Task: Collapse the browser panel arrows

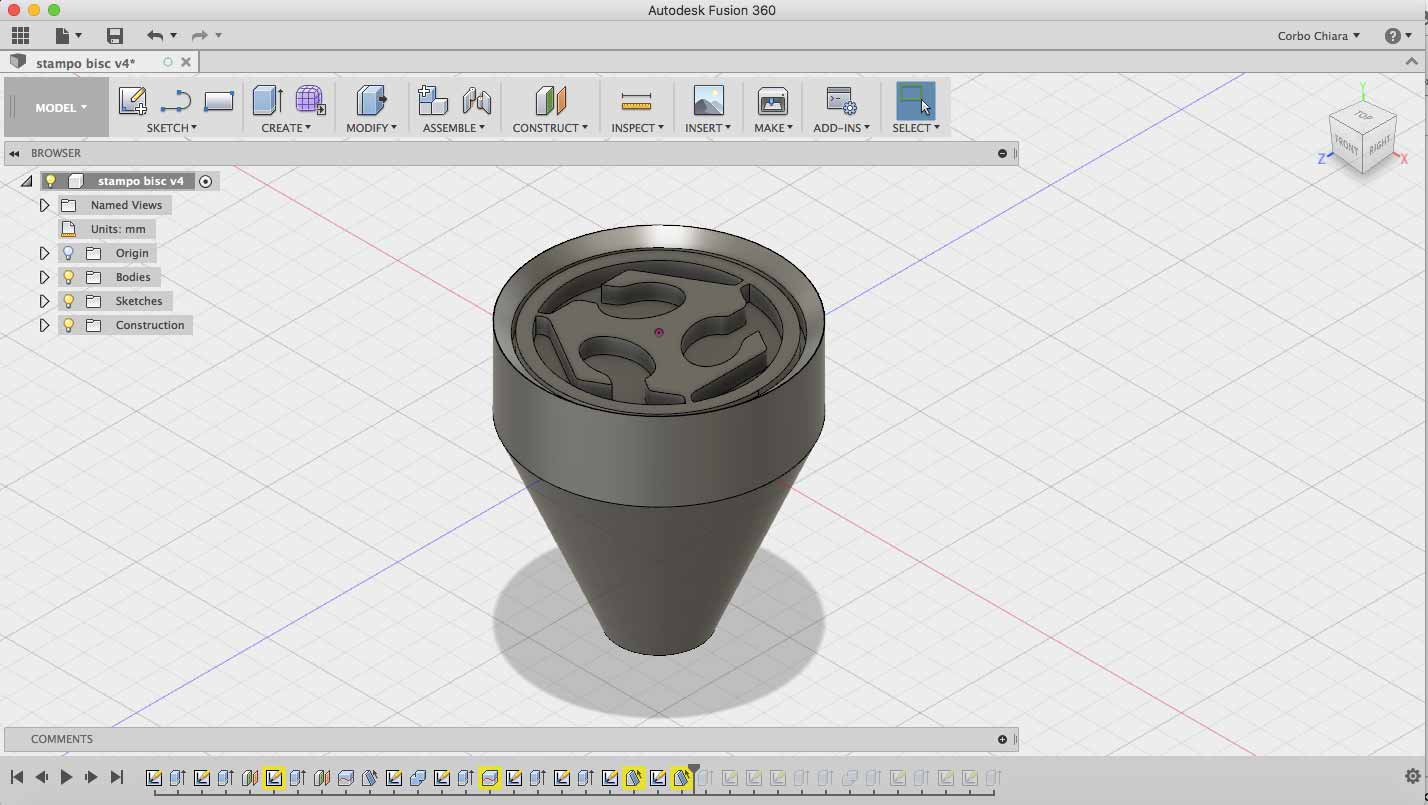Action: (15, 153)
